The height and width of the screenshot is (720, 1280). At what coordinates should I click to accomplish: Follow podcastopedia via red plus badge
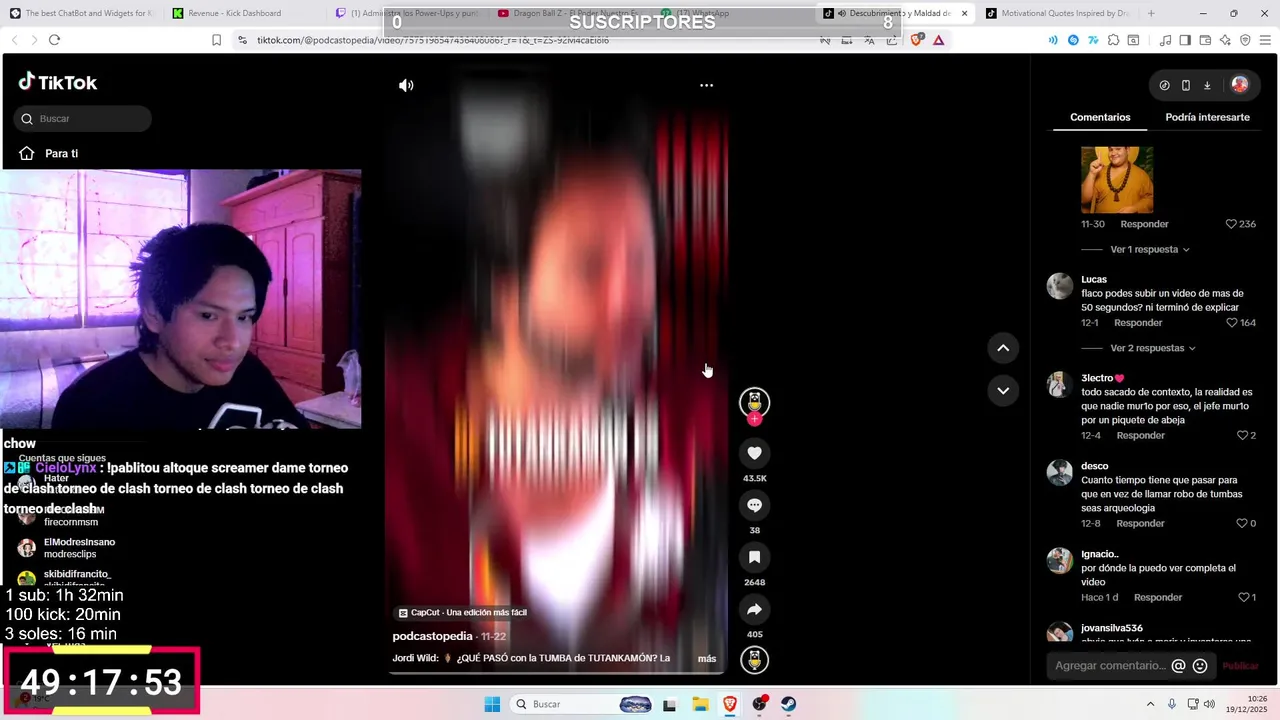pyautogui.click(x=754, y=419)
